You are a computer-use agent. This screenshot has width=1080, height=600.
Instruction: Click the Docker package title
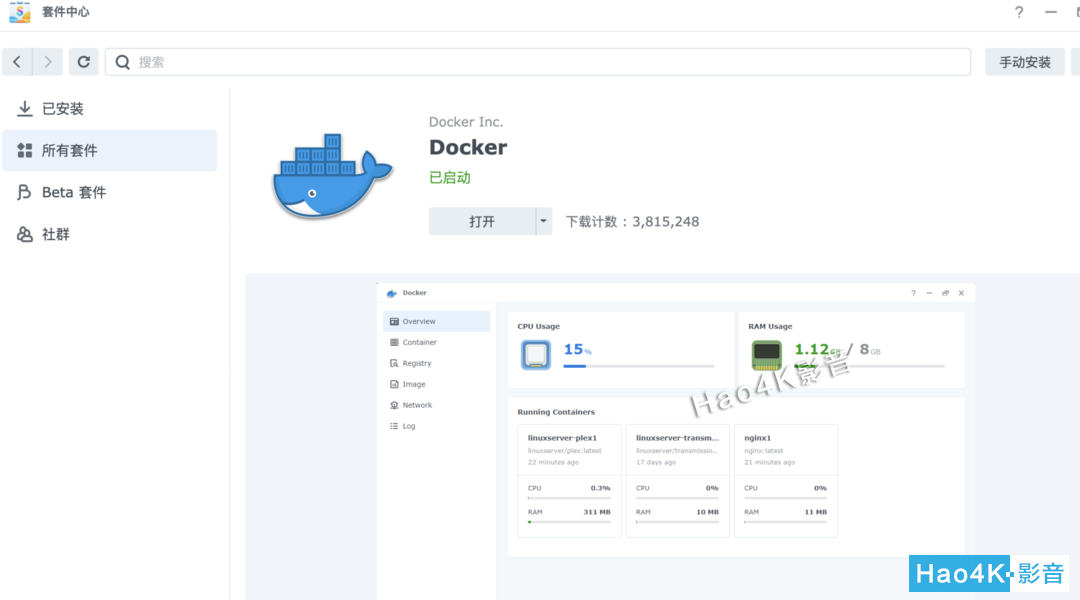click(x=468, y=147)
